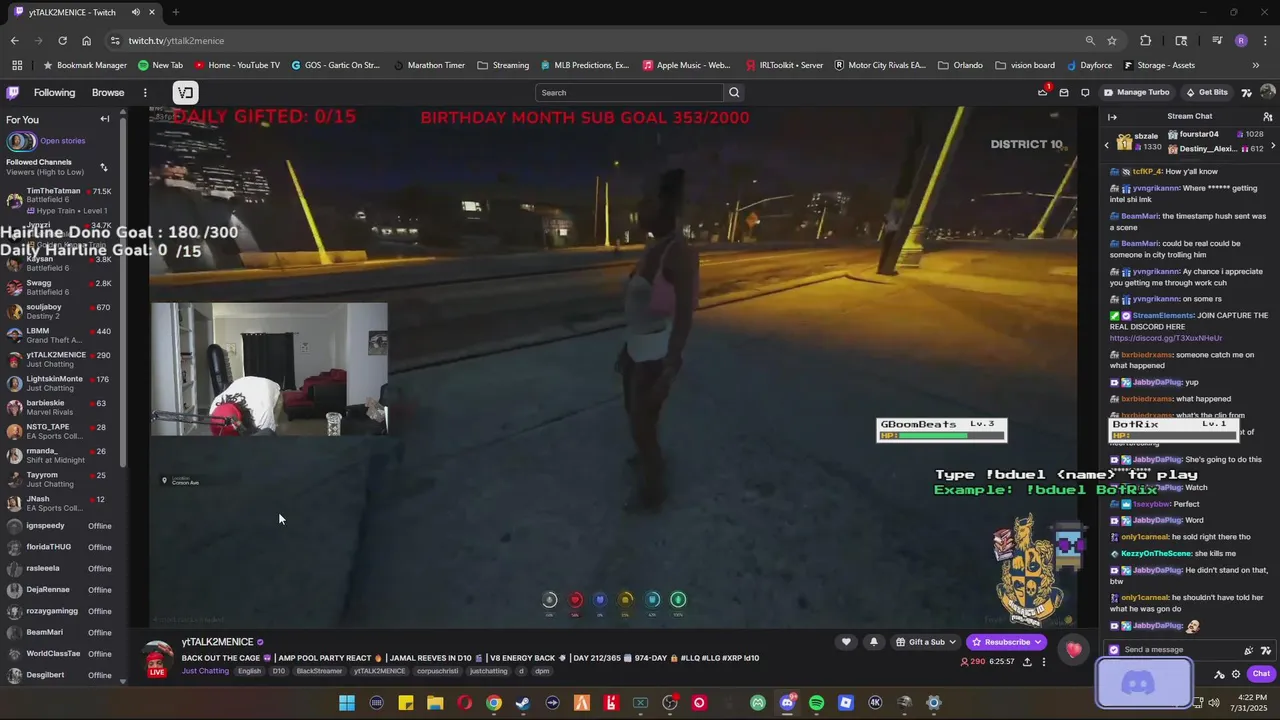Open the 7TV emote picker in chat
Viewport: 1280px width, 720px height.
1266,650
